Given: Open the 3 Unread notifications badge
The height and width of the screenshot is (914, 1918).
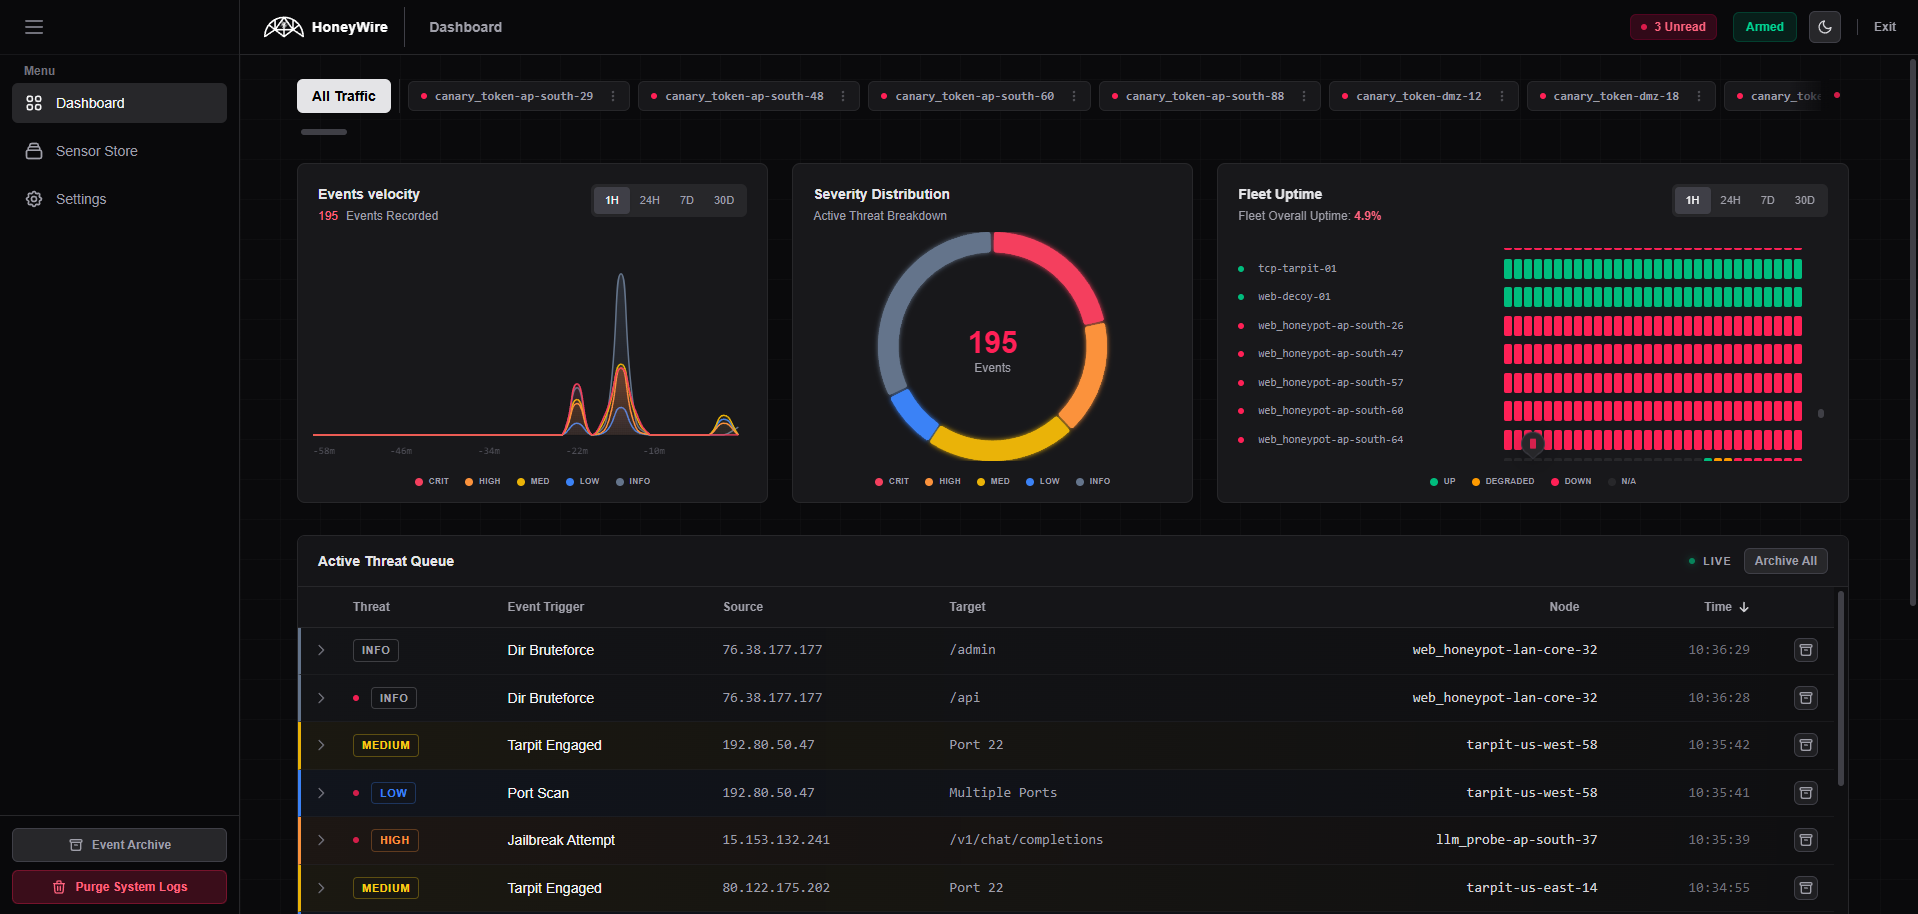Looking at the screenshot, I should [1672, 27].
